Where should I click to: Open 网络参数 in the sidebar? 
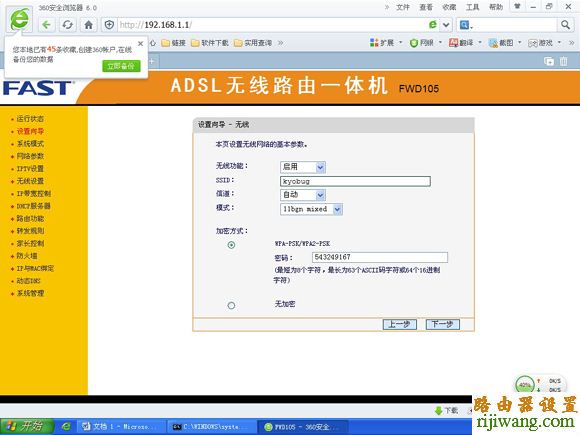point(30,156)
